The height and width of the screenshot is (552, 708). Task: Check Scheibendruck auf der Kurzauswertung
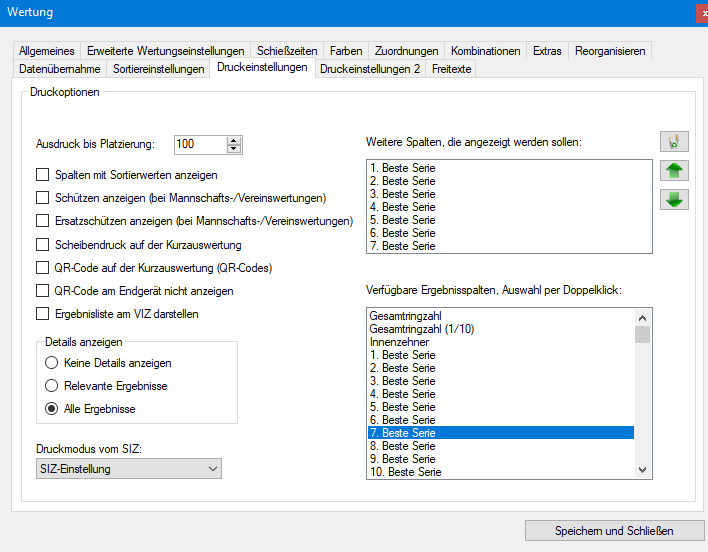[42, 244]
